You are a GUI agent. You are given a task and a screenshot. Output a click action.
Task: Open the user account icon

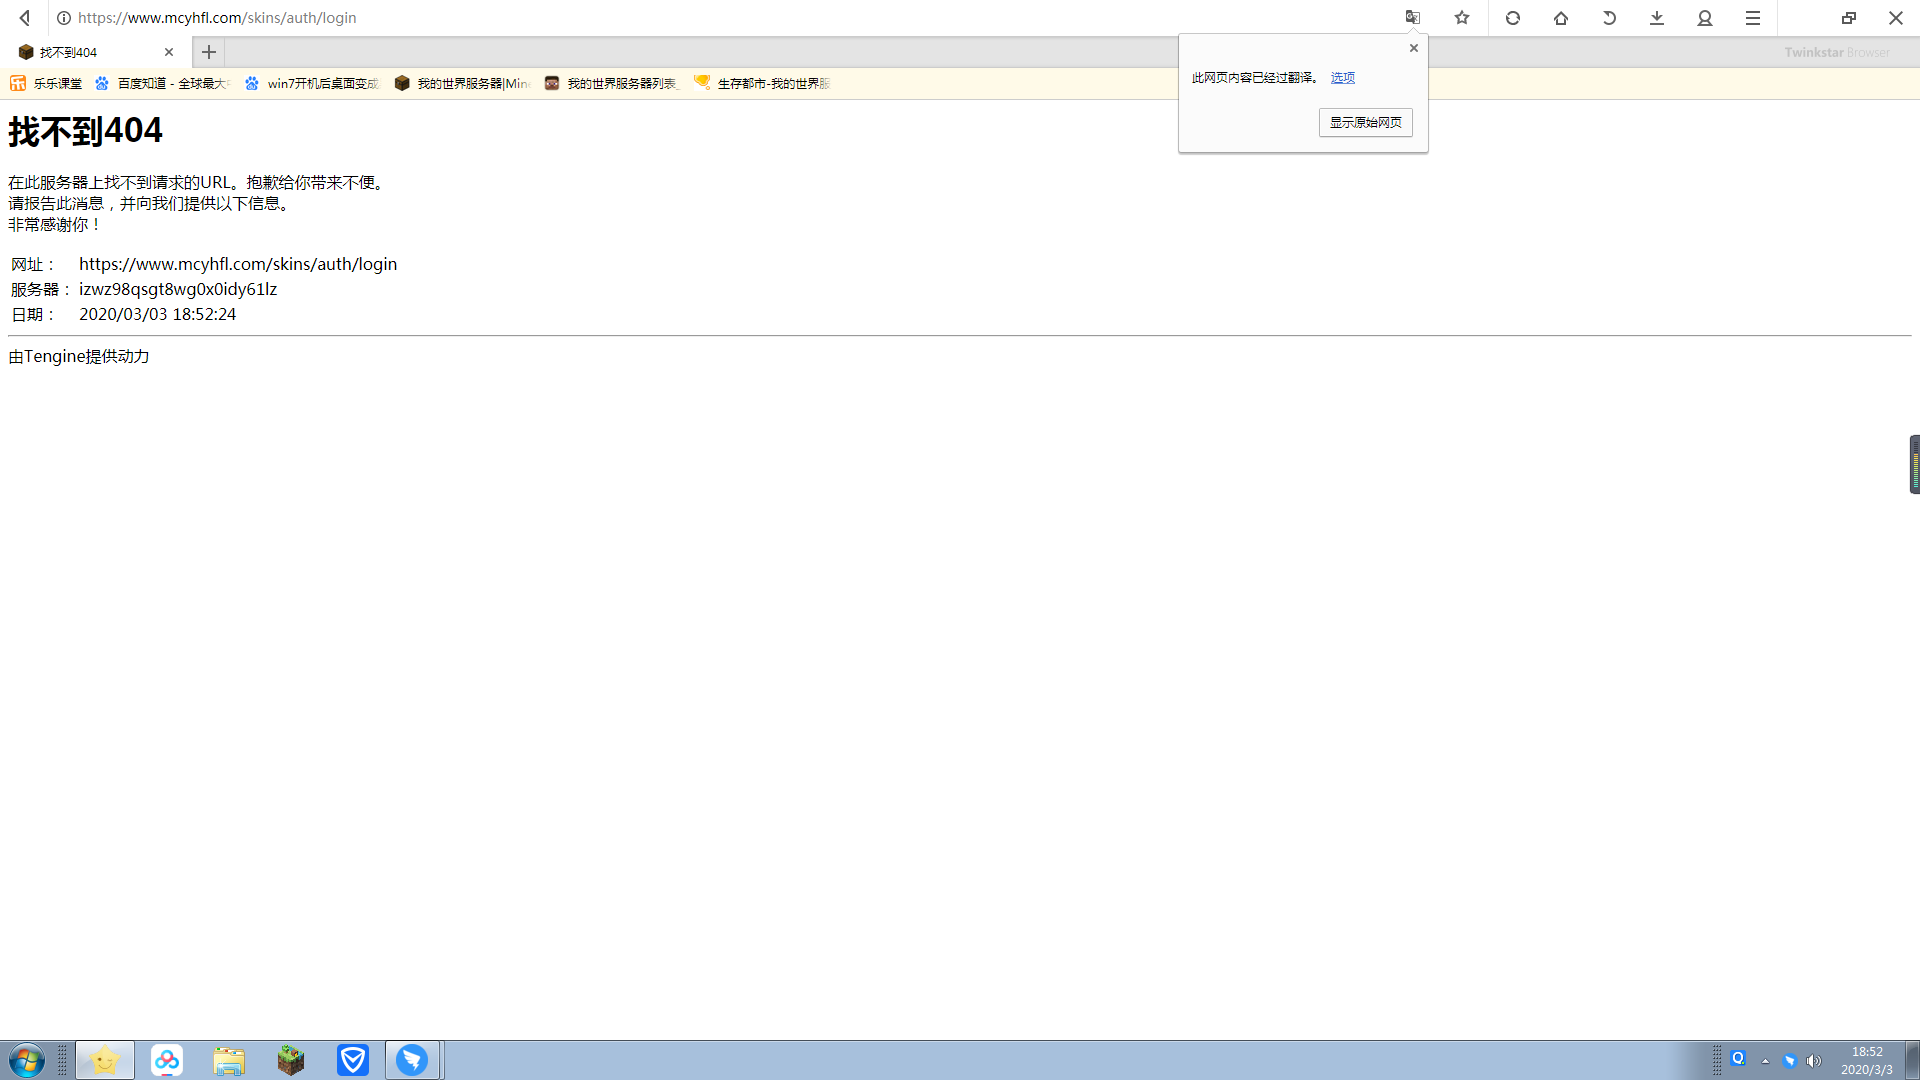point(1705,17)
